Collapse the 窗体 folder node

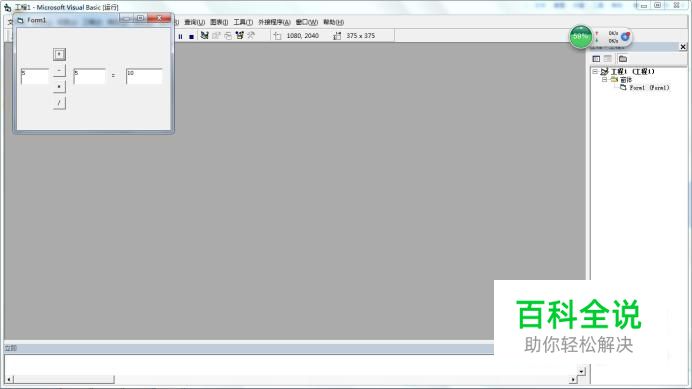[604, 79]
